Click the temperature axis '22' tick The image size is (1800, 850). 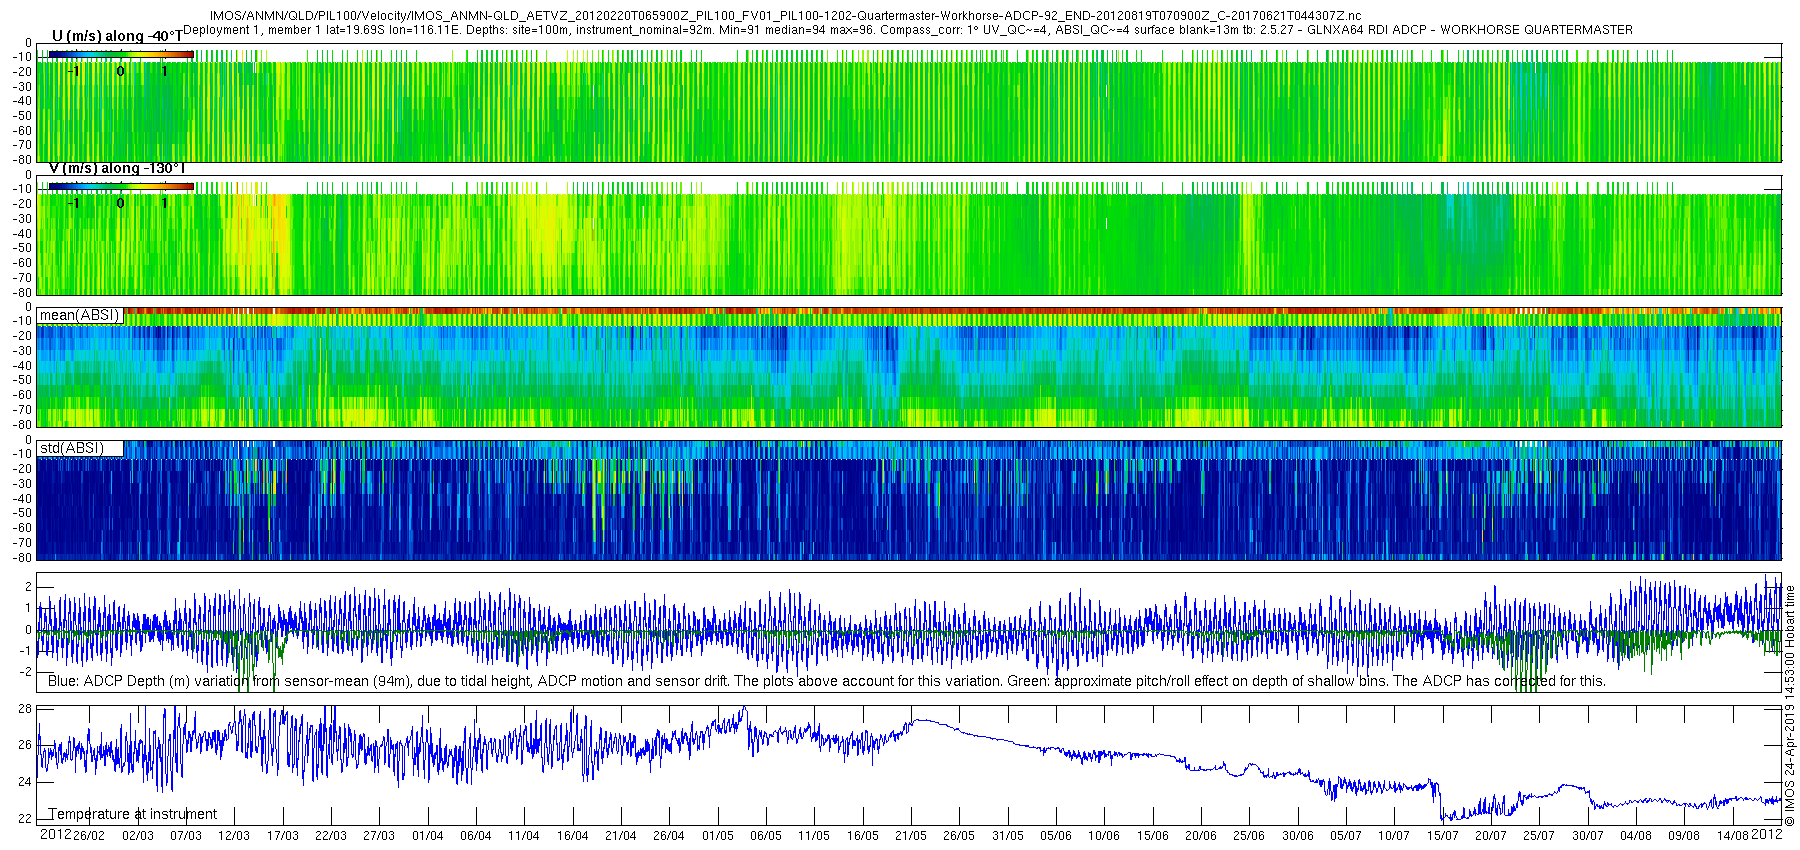(26, 819)
